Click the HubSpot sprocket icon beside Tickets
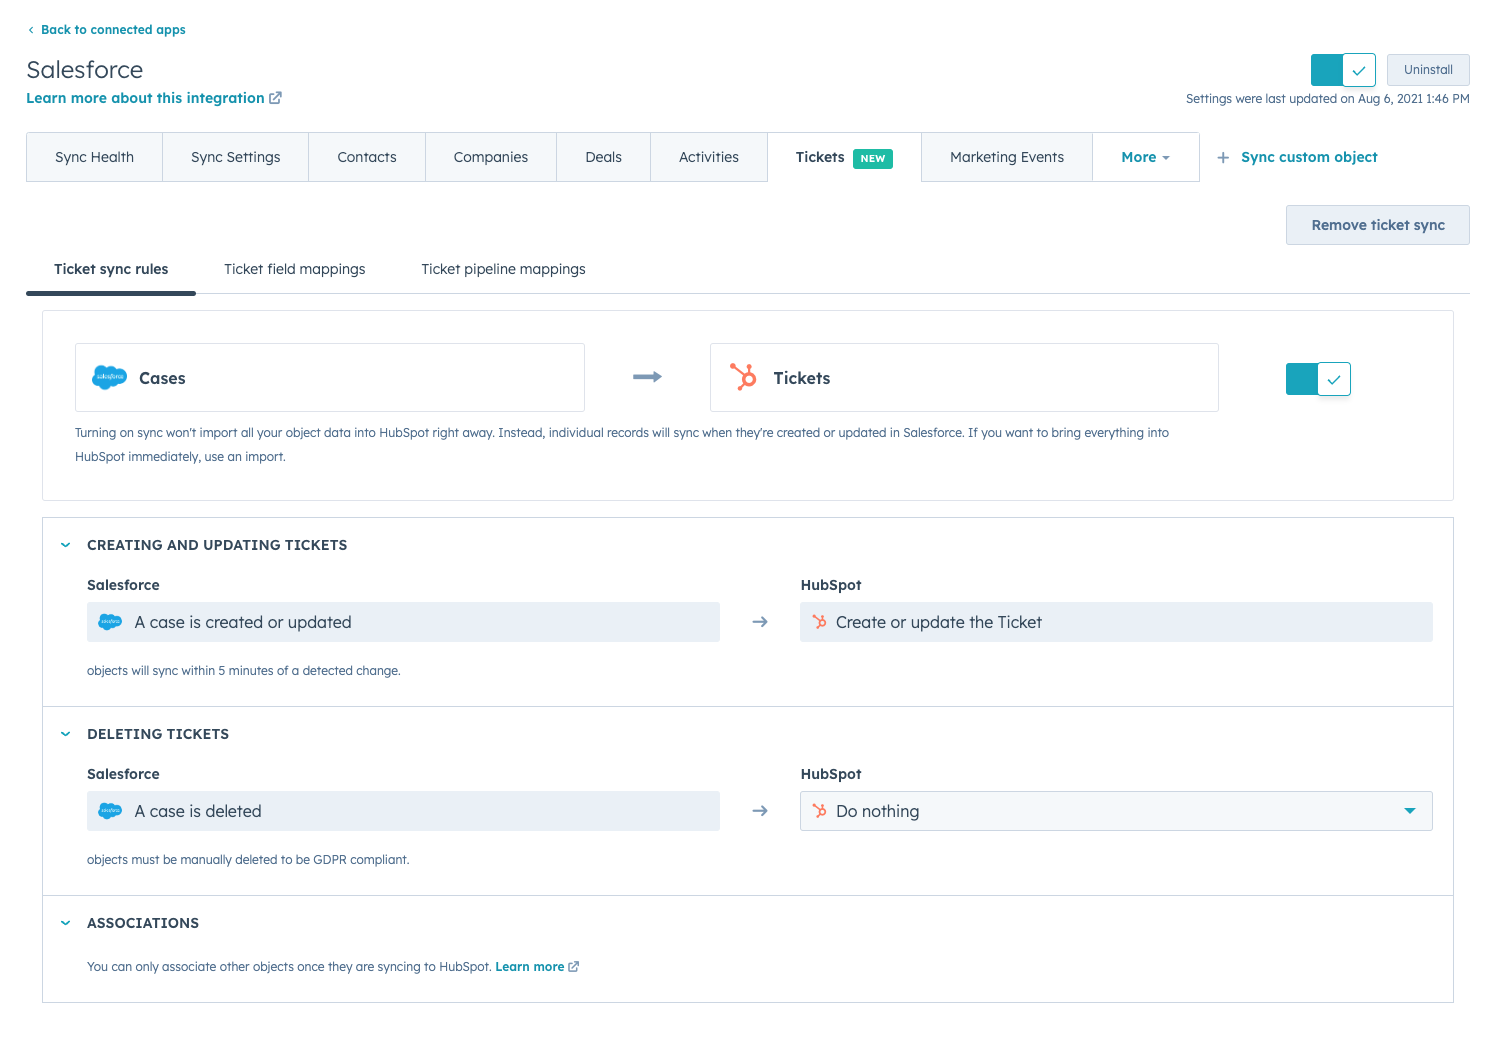This screenshot has width=1494, height=1039. (744, 377)
